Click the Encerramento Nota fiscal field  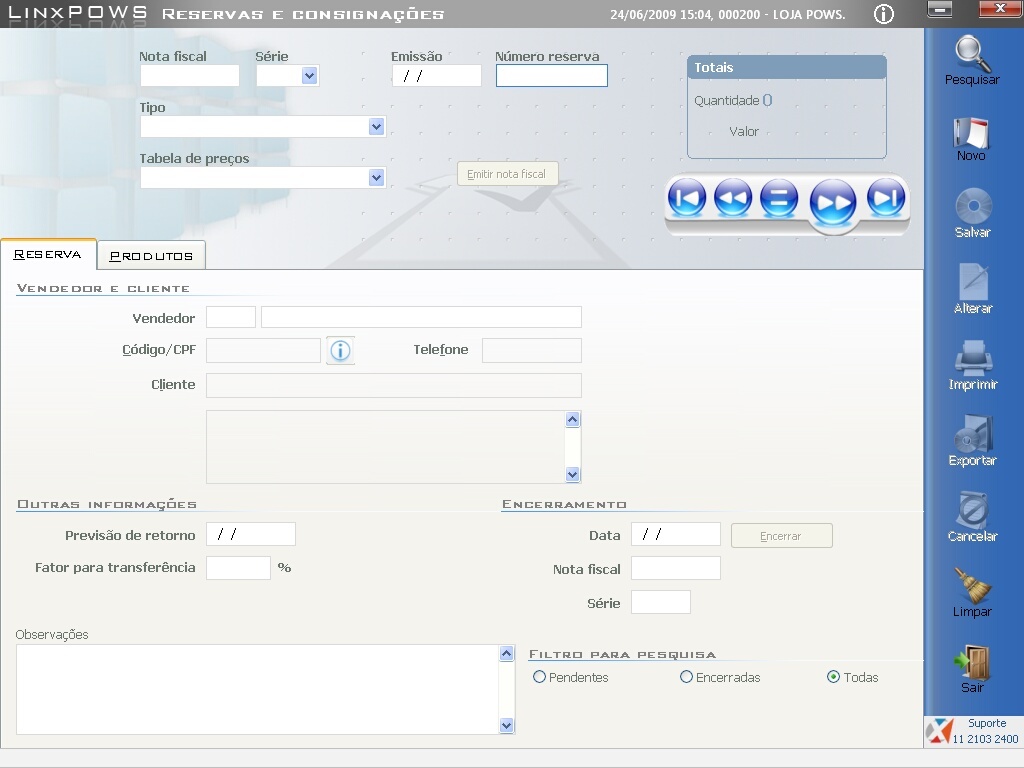coord(676,568)
